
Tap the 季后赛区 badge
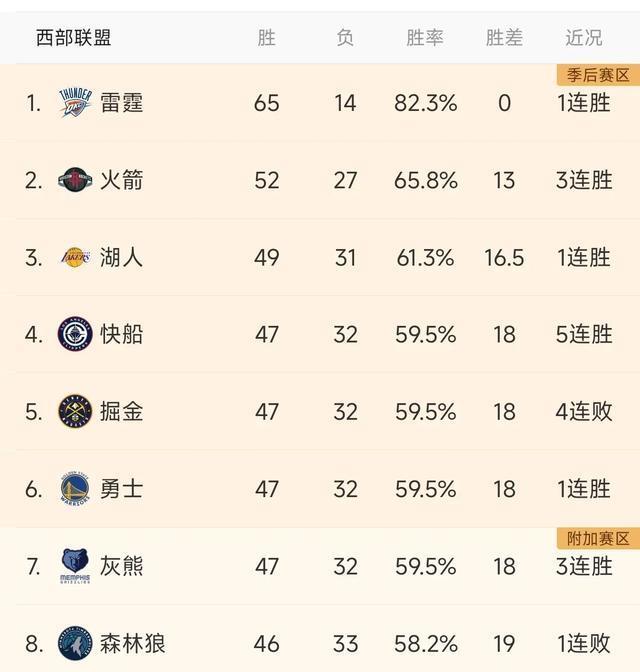click(598, 75)
